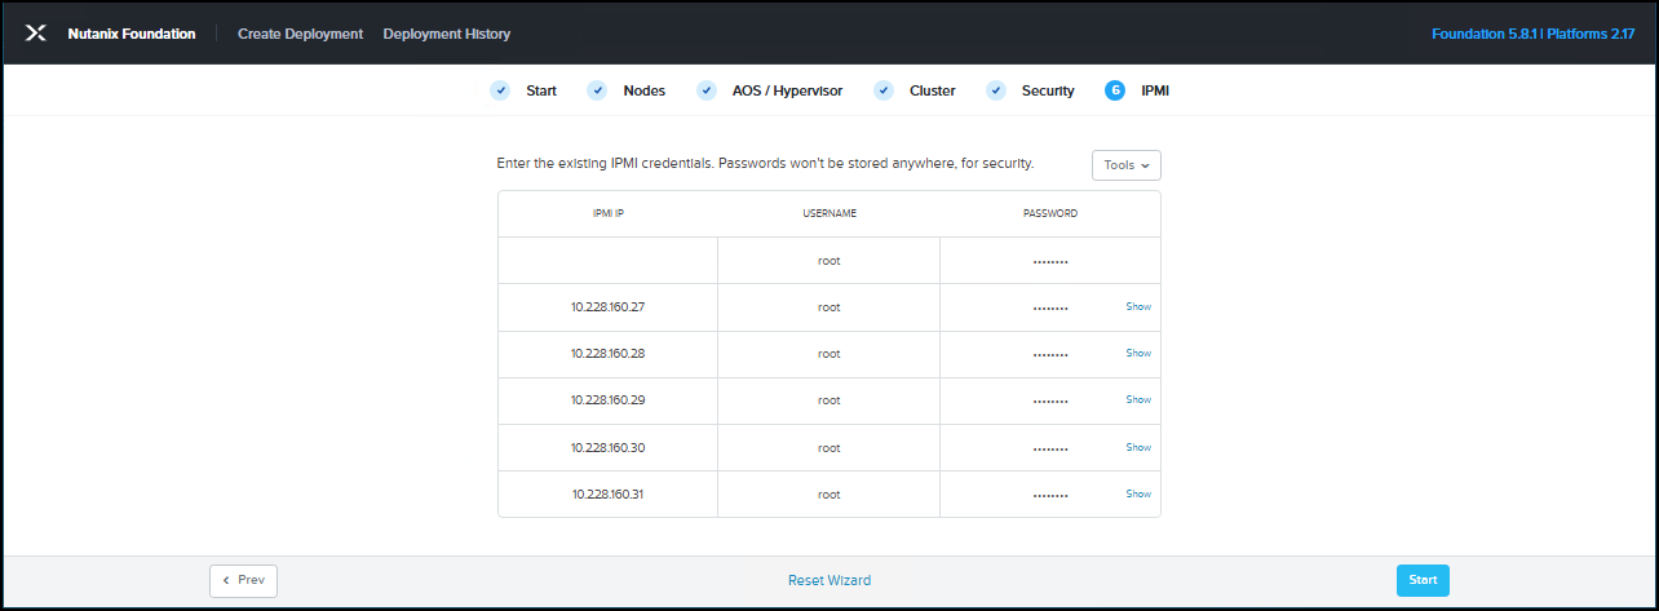
Task: Click Nutanix Foundation title
Action: (131, 33)
